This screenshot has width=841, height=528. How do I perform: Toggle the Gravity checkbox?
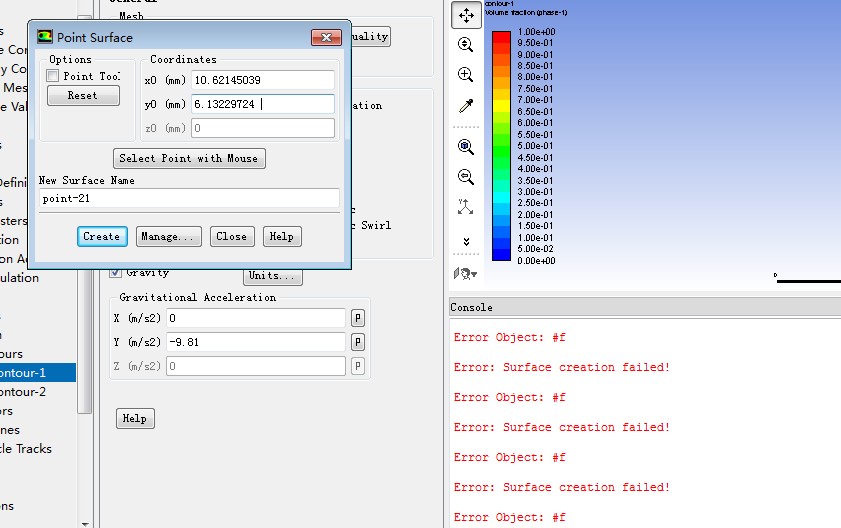(x=115, y=273)
